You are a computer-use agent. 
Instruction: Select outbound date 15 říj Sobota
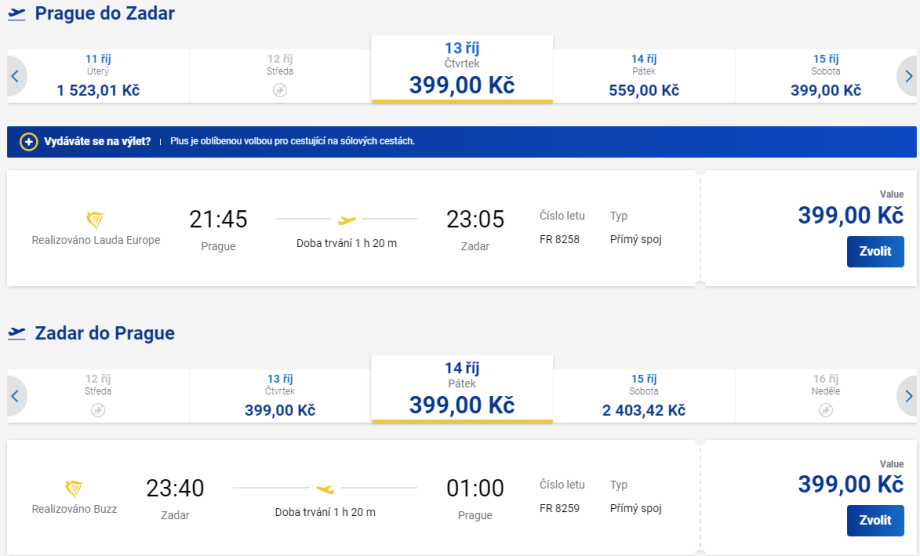(825, 76)
